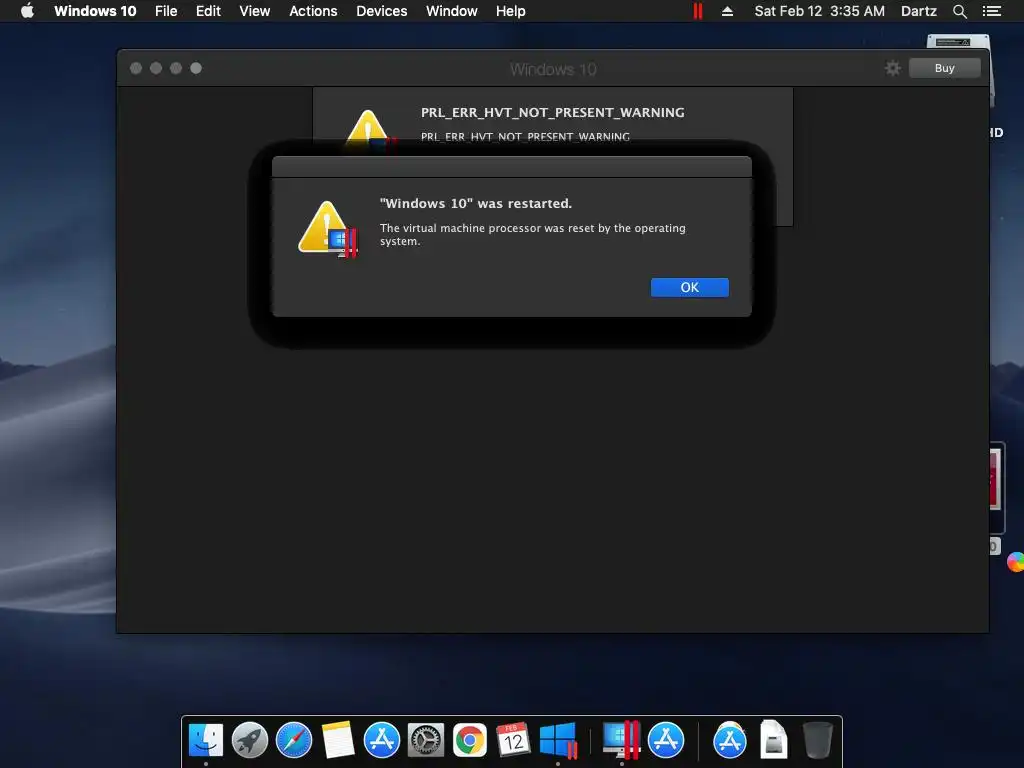Launch Google Chrome from the Dock
The image size is (1024, 768).
[x=470, y=740]
